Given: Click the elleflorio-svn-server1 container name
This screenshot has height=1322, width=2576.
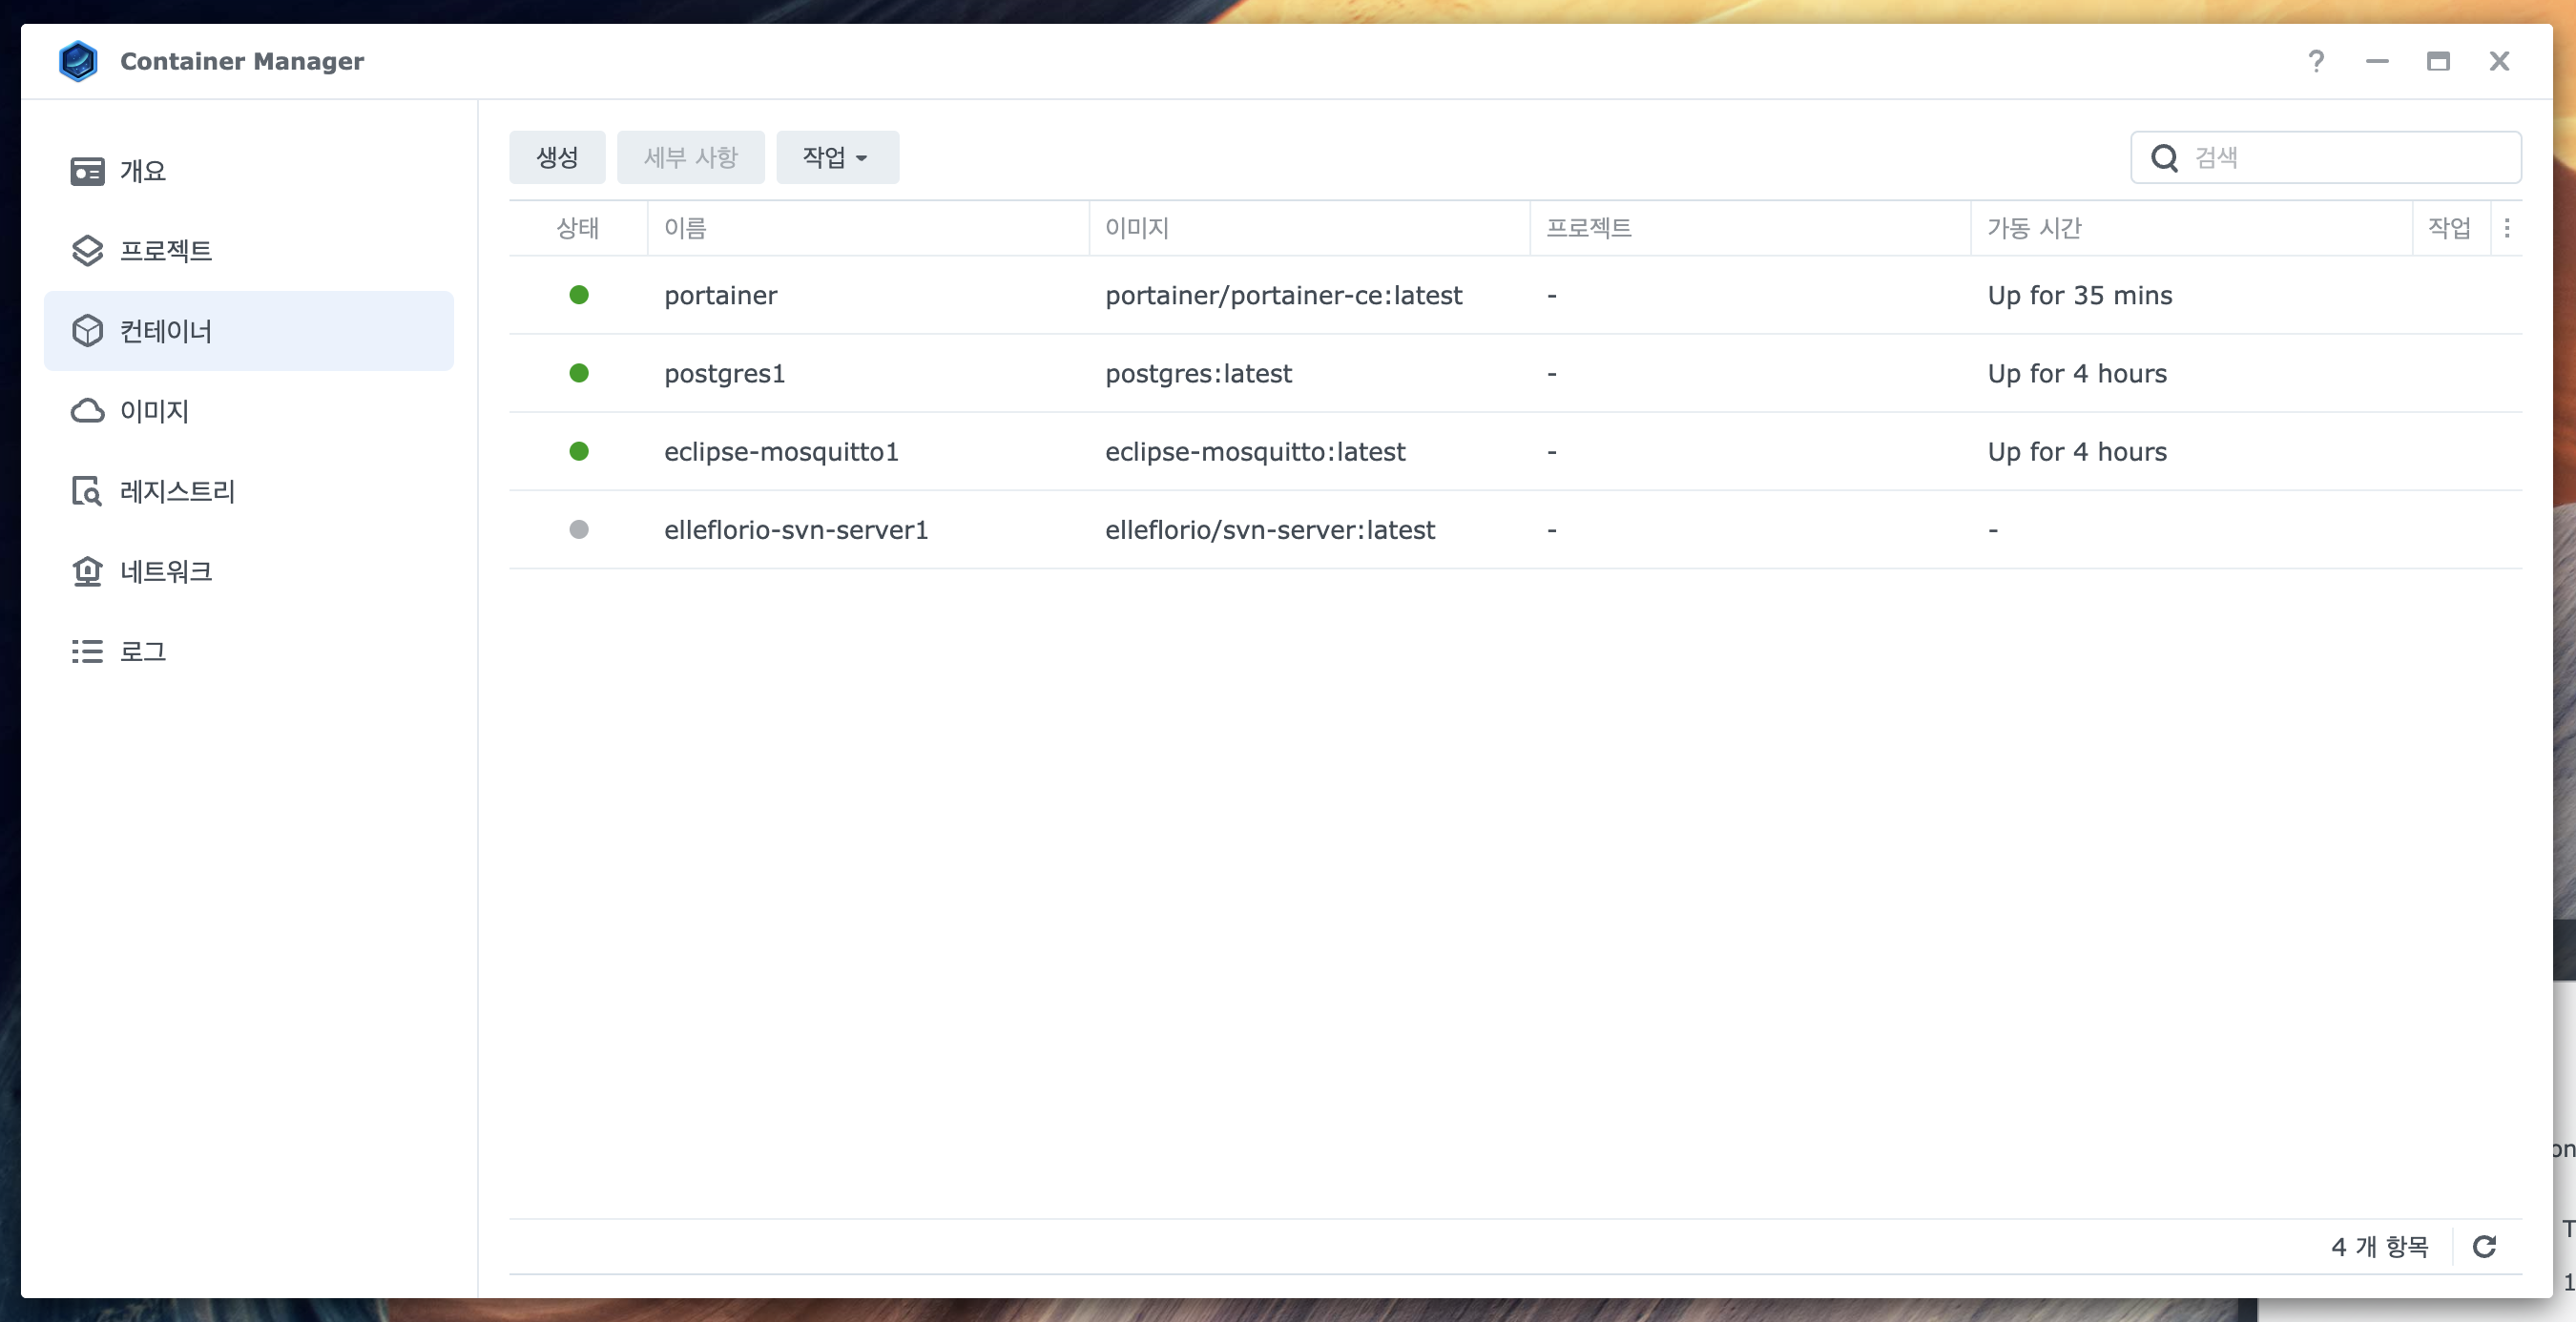Looking at the screenshot, I should click(797, 529).
